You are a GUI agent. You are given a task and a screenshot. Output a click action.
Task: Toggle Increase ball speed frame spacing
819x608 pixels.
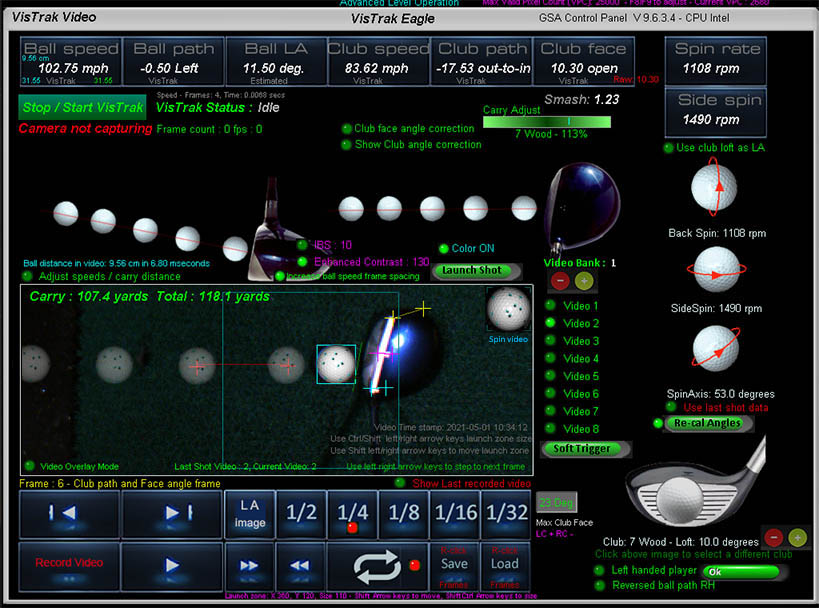tap(280, 276)
